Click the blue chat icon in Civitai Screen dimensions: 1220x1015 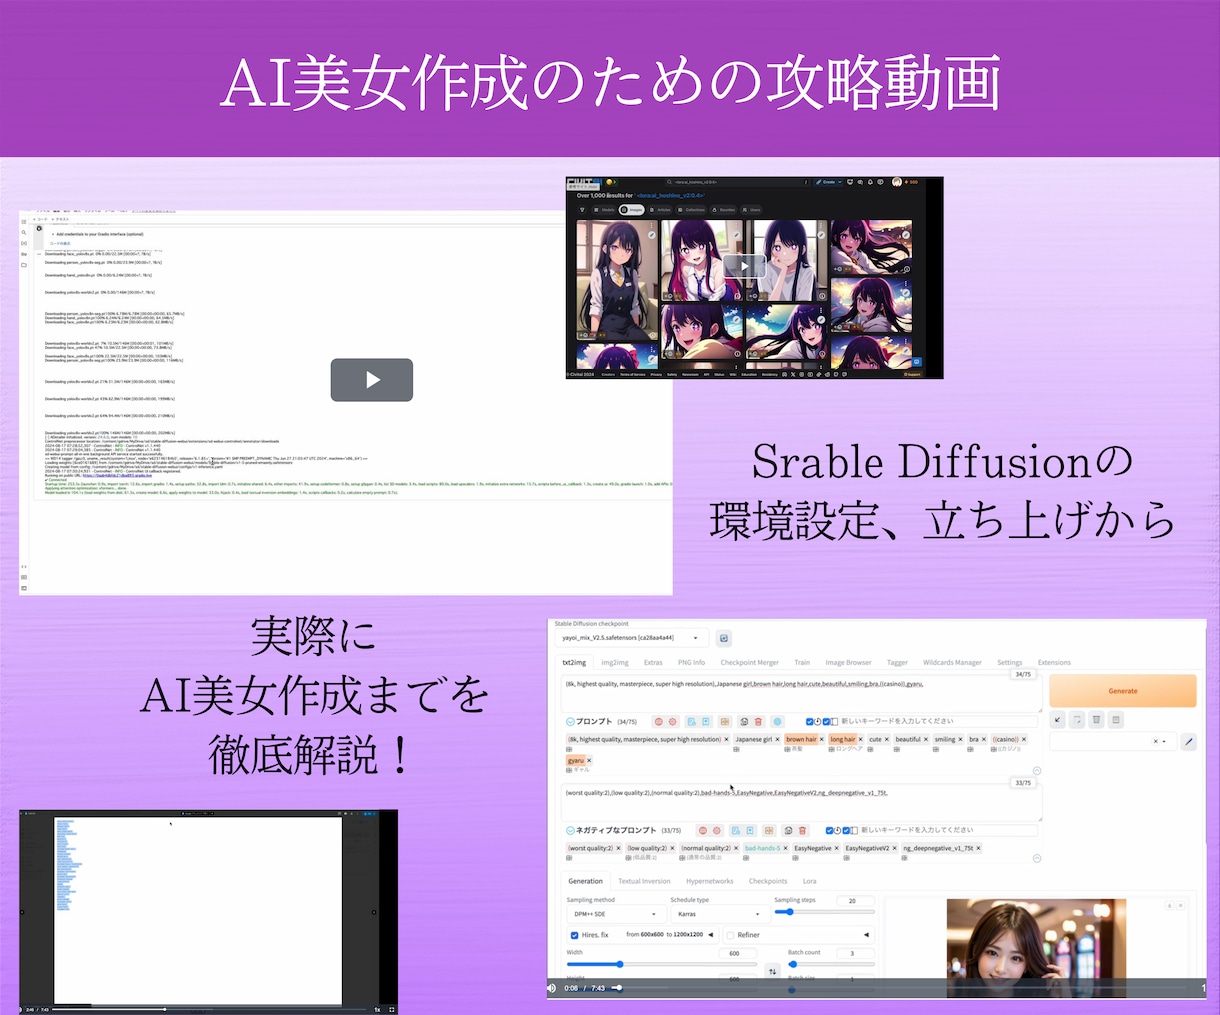(x=917, y=362)
